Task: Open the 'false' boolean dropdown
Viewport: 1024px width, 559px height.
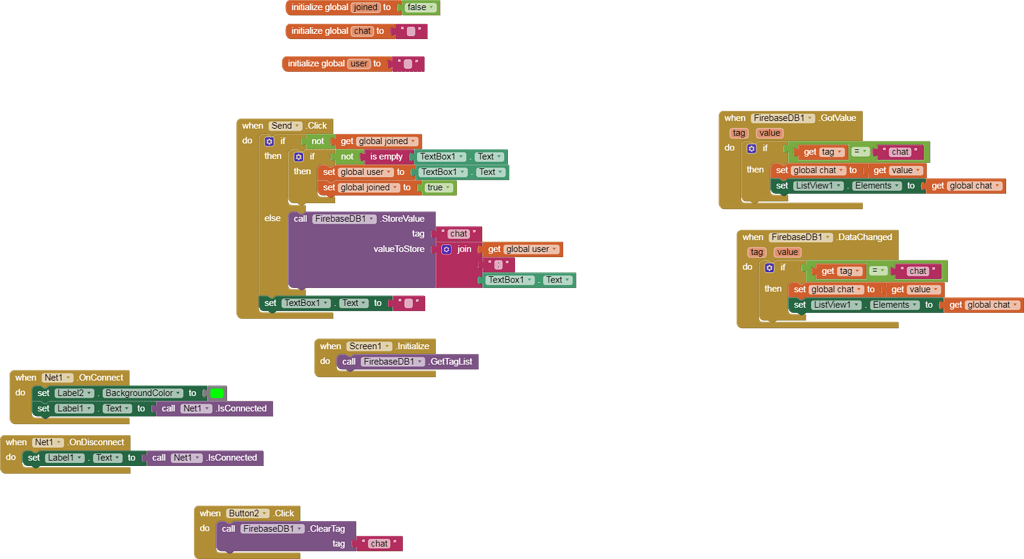Action: 420,7
